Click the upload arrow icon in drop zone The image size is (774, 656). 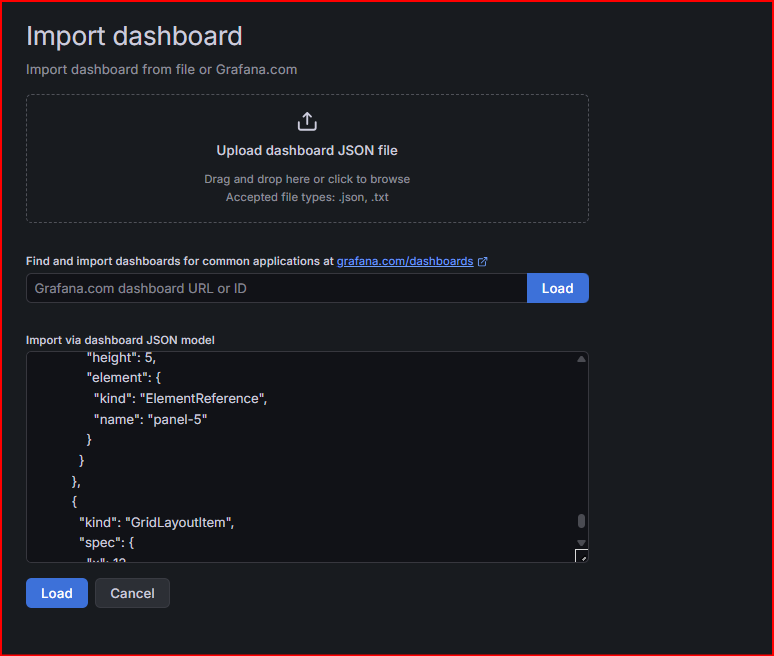(x=307, y=121)
